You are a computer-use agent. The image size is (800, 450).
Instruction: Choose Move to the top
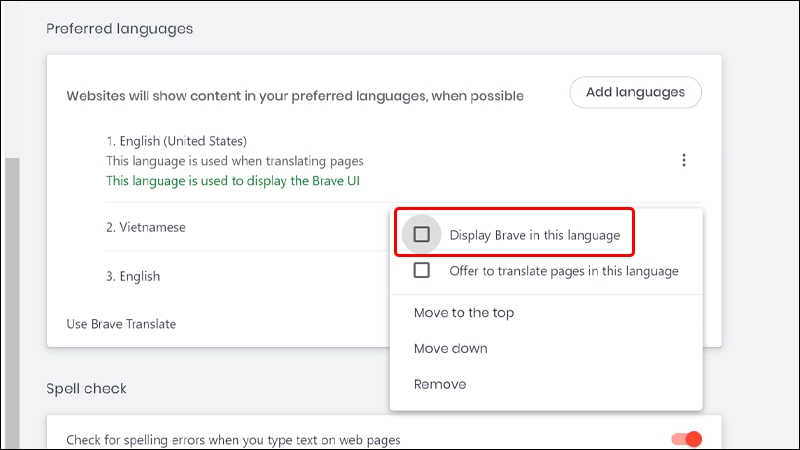[x=464, y=313]
